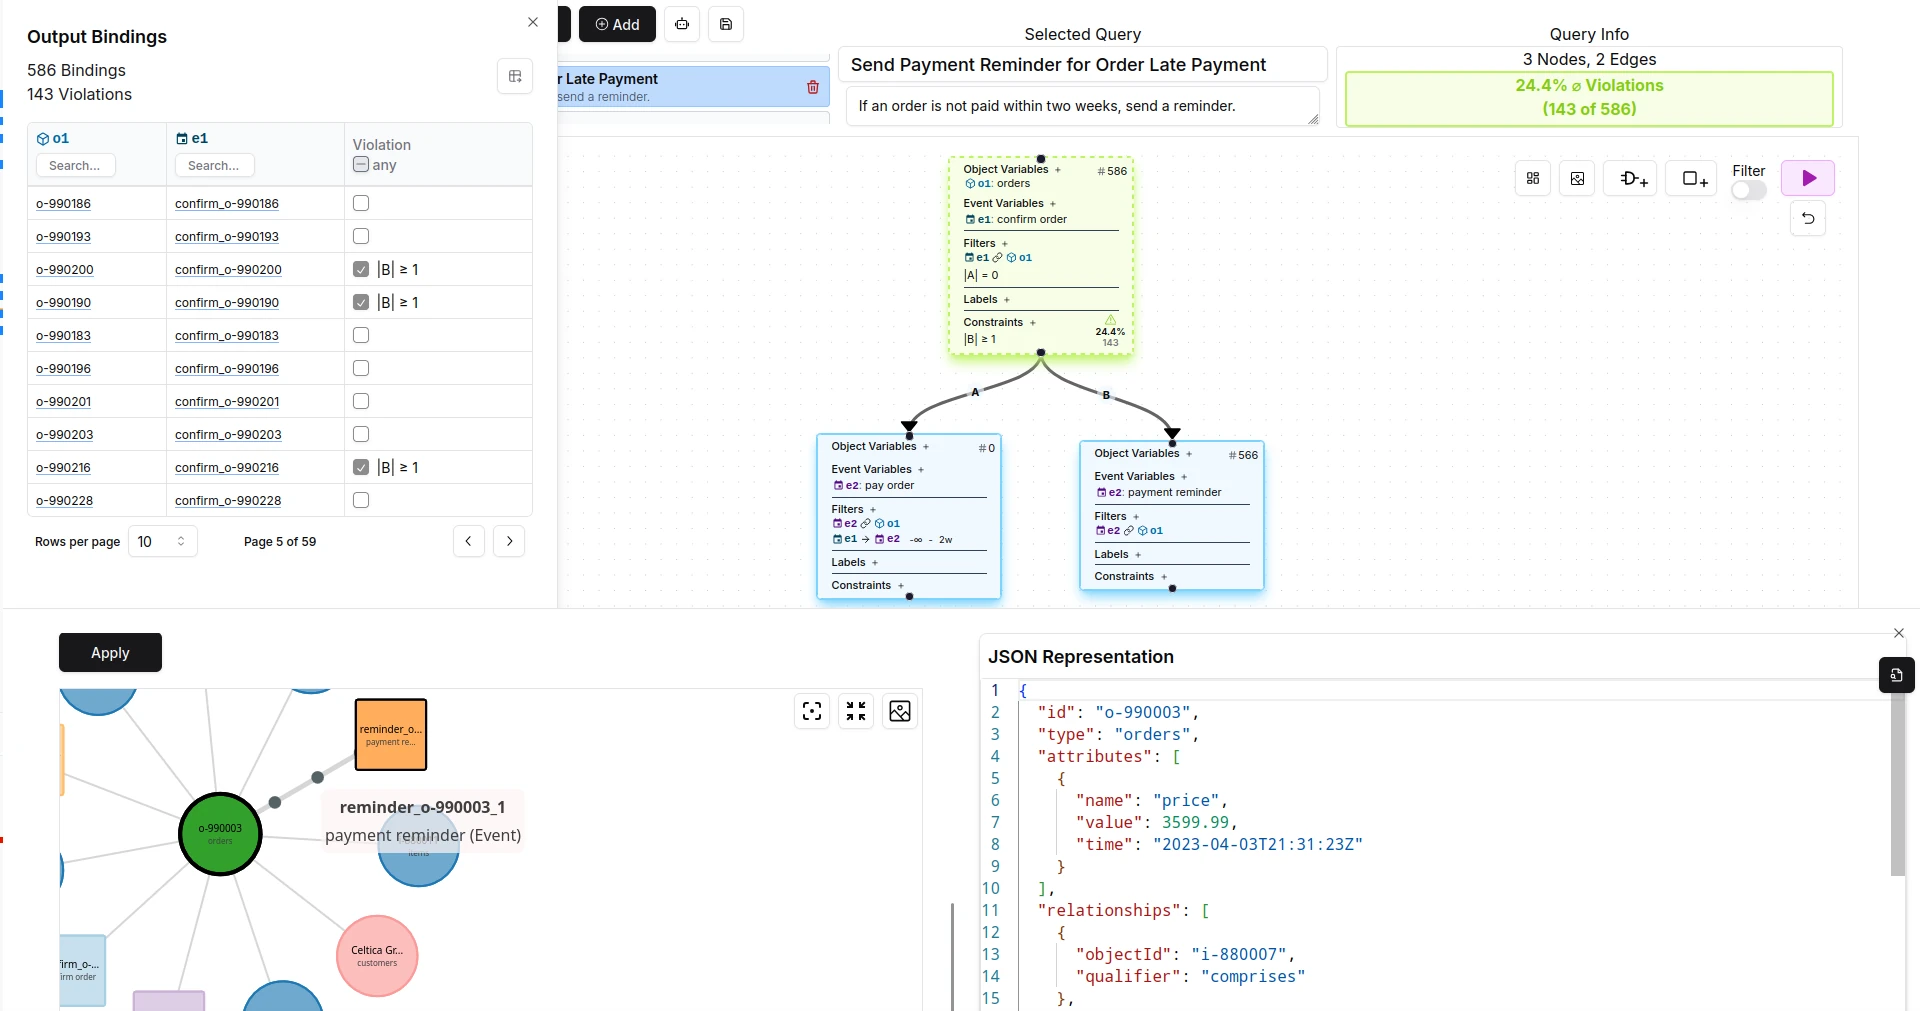1920x1011 pixels.
Task: Toggle the 'any' Violation filter checkbox
Action: coord(361,165)
